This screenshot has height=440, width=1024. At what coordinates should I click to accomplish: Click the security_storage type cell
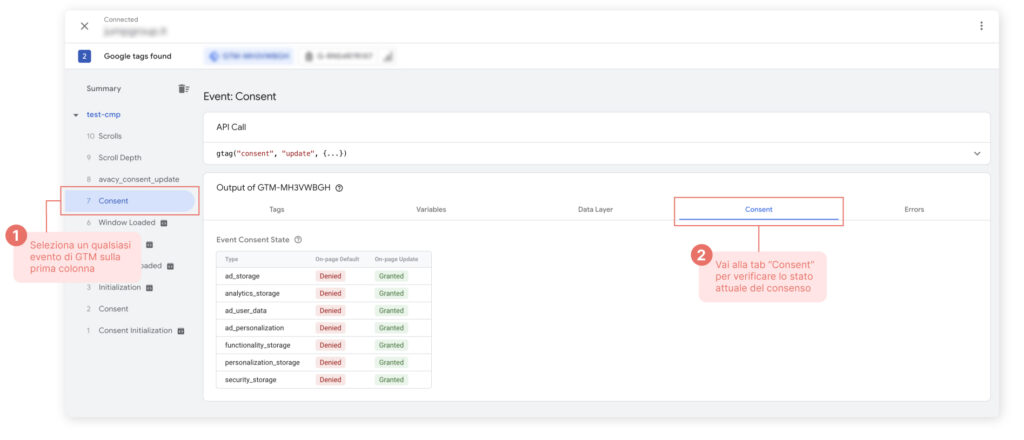point(250,380)
